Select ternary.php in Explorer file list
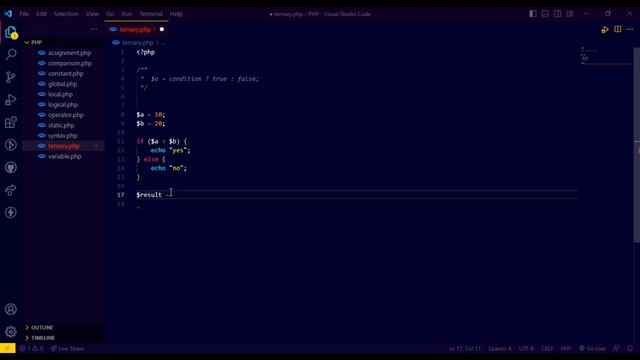 pos(64,146)
